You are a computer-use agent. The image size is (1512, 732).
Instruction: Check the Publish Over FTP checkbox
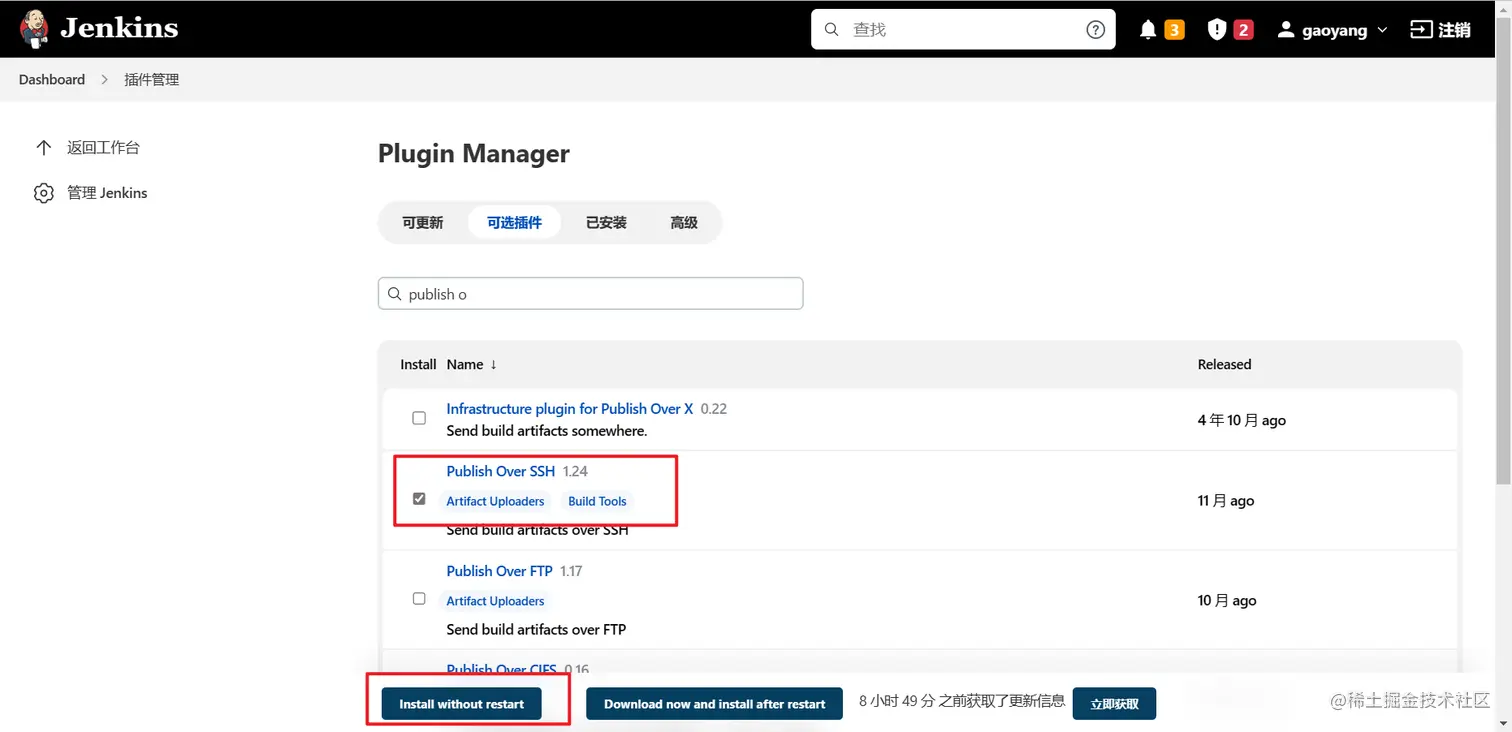click(419, 599)
